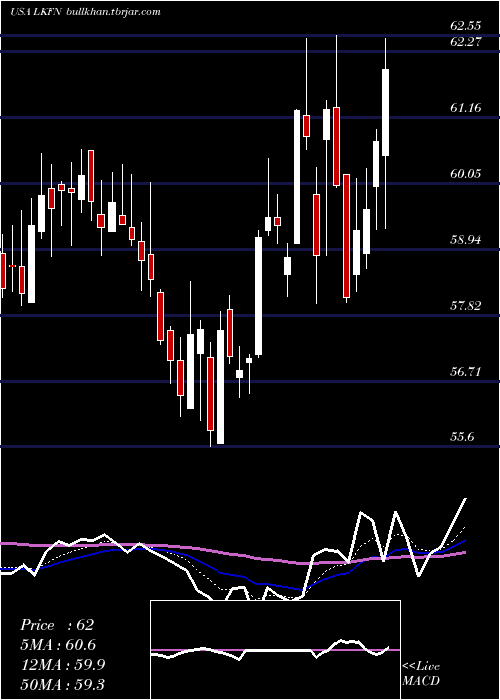The width and height of the screenshot is (500, 700).
Task: Click the 58.94 price axis label
Action: 465,240
